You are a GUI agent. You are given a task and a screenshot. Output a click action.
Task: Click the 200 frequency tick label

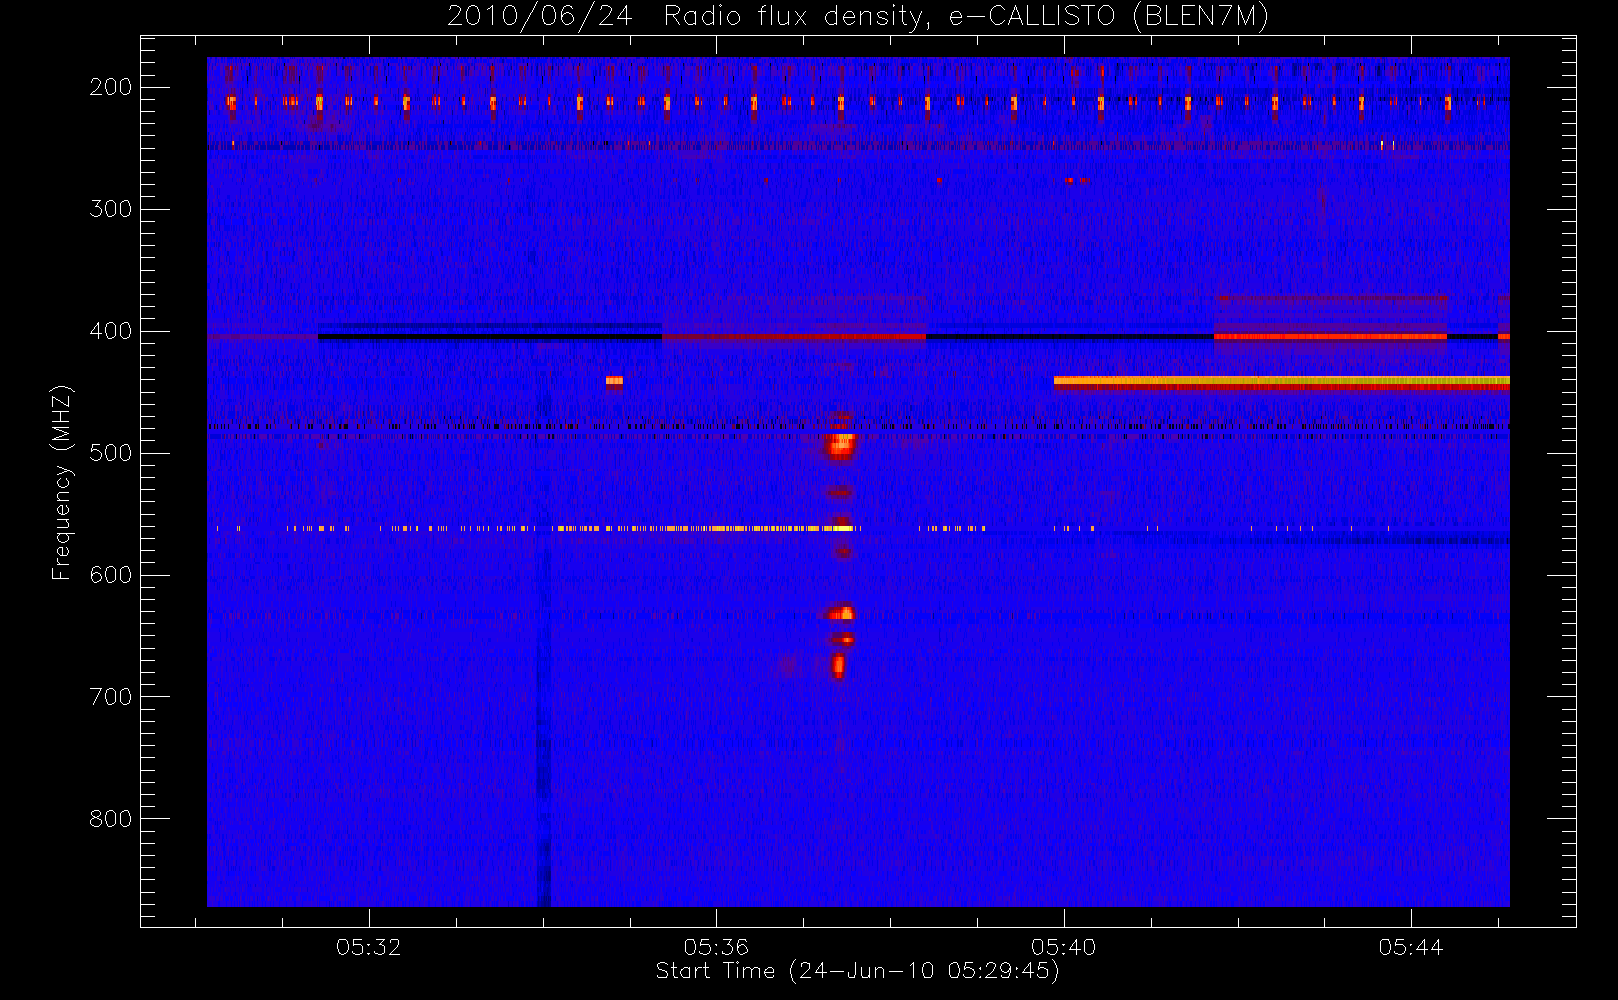pos(111,87)
